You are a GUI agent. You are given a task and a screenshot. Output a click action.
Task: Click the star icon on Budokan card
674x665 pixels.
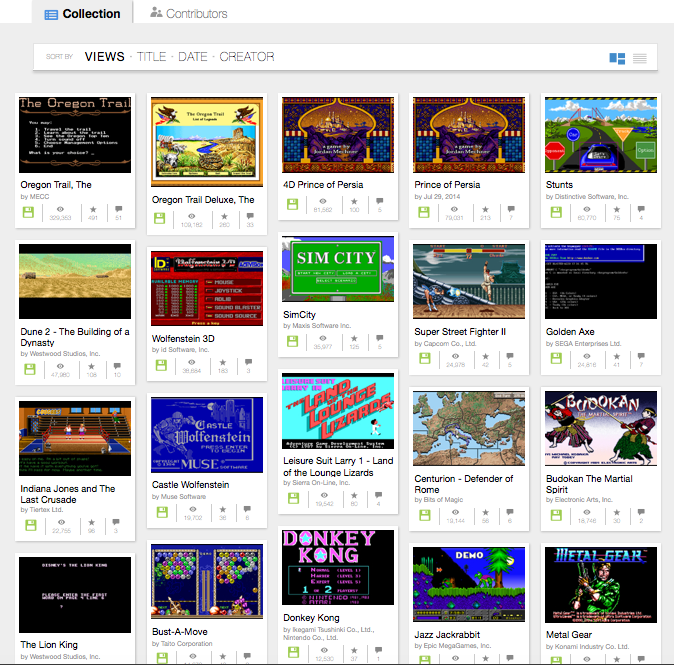coord(617,512)
